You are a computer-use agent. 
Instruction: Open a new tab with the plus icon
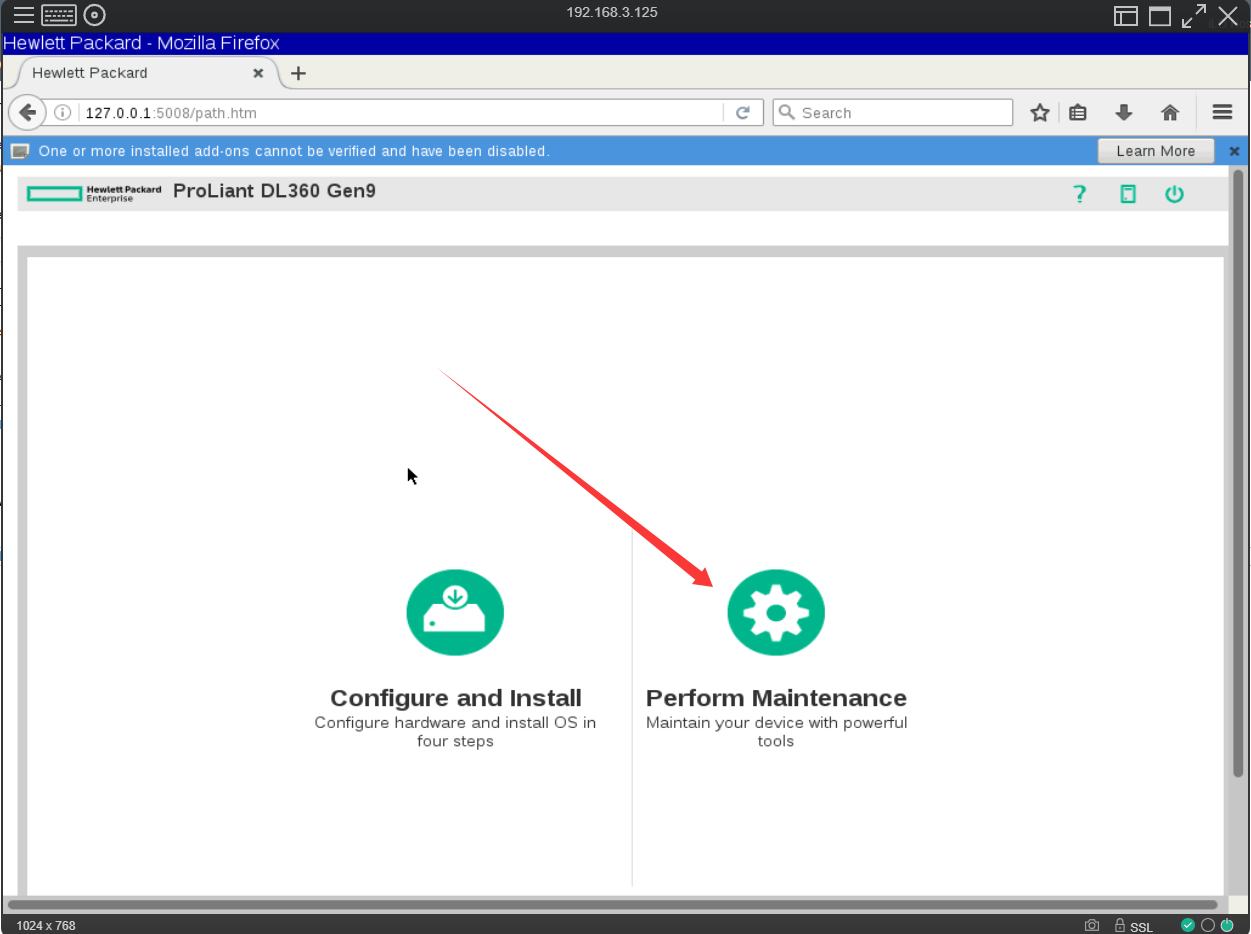pyautogui.click(x=298, y=73)
